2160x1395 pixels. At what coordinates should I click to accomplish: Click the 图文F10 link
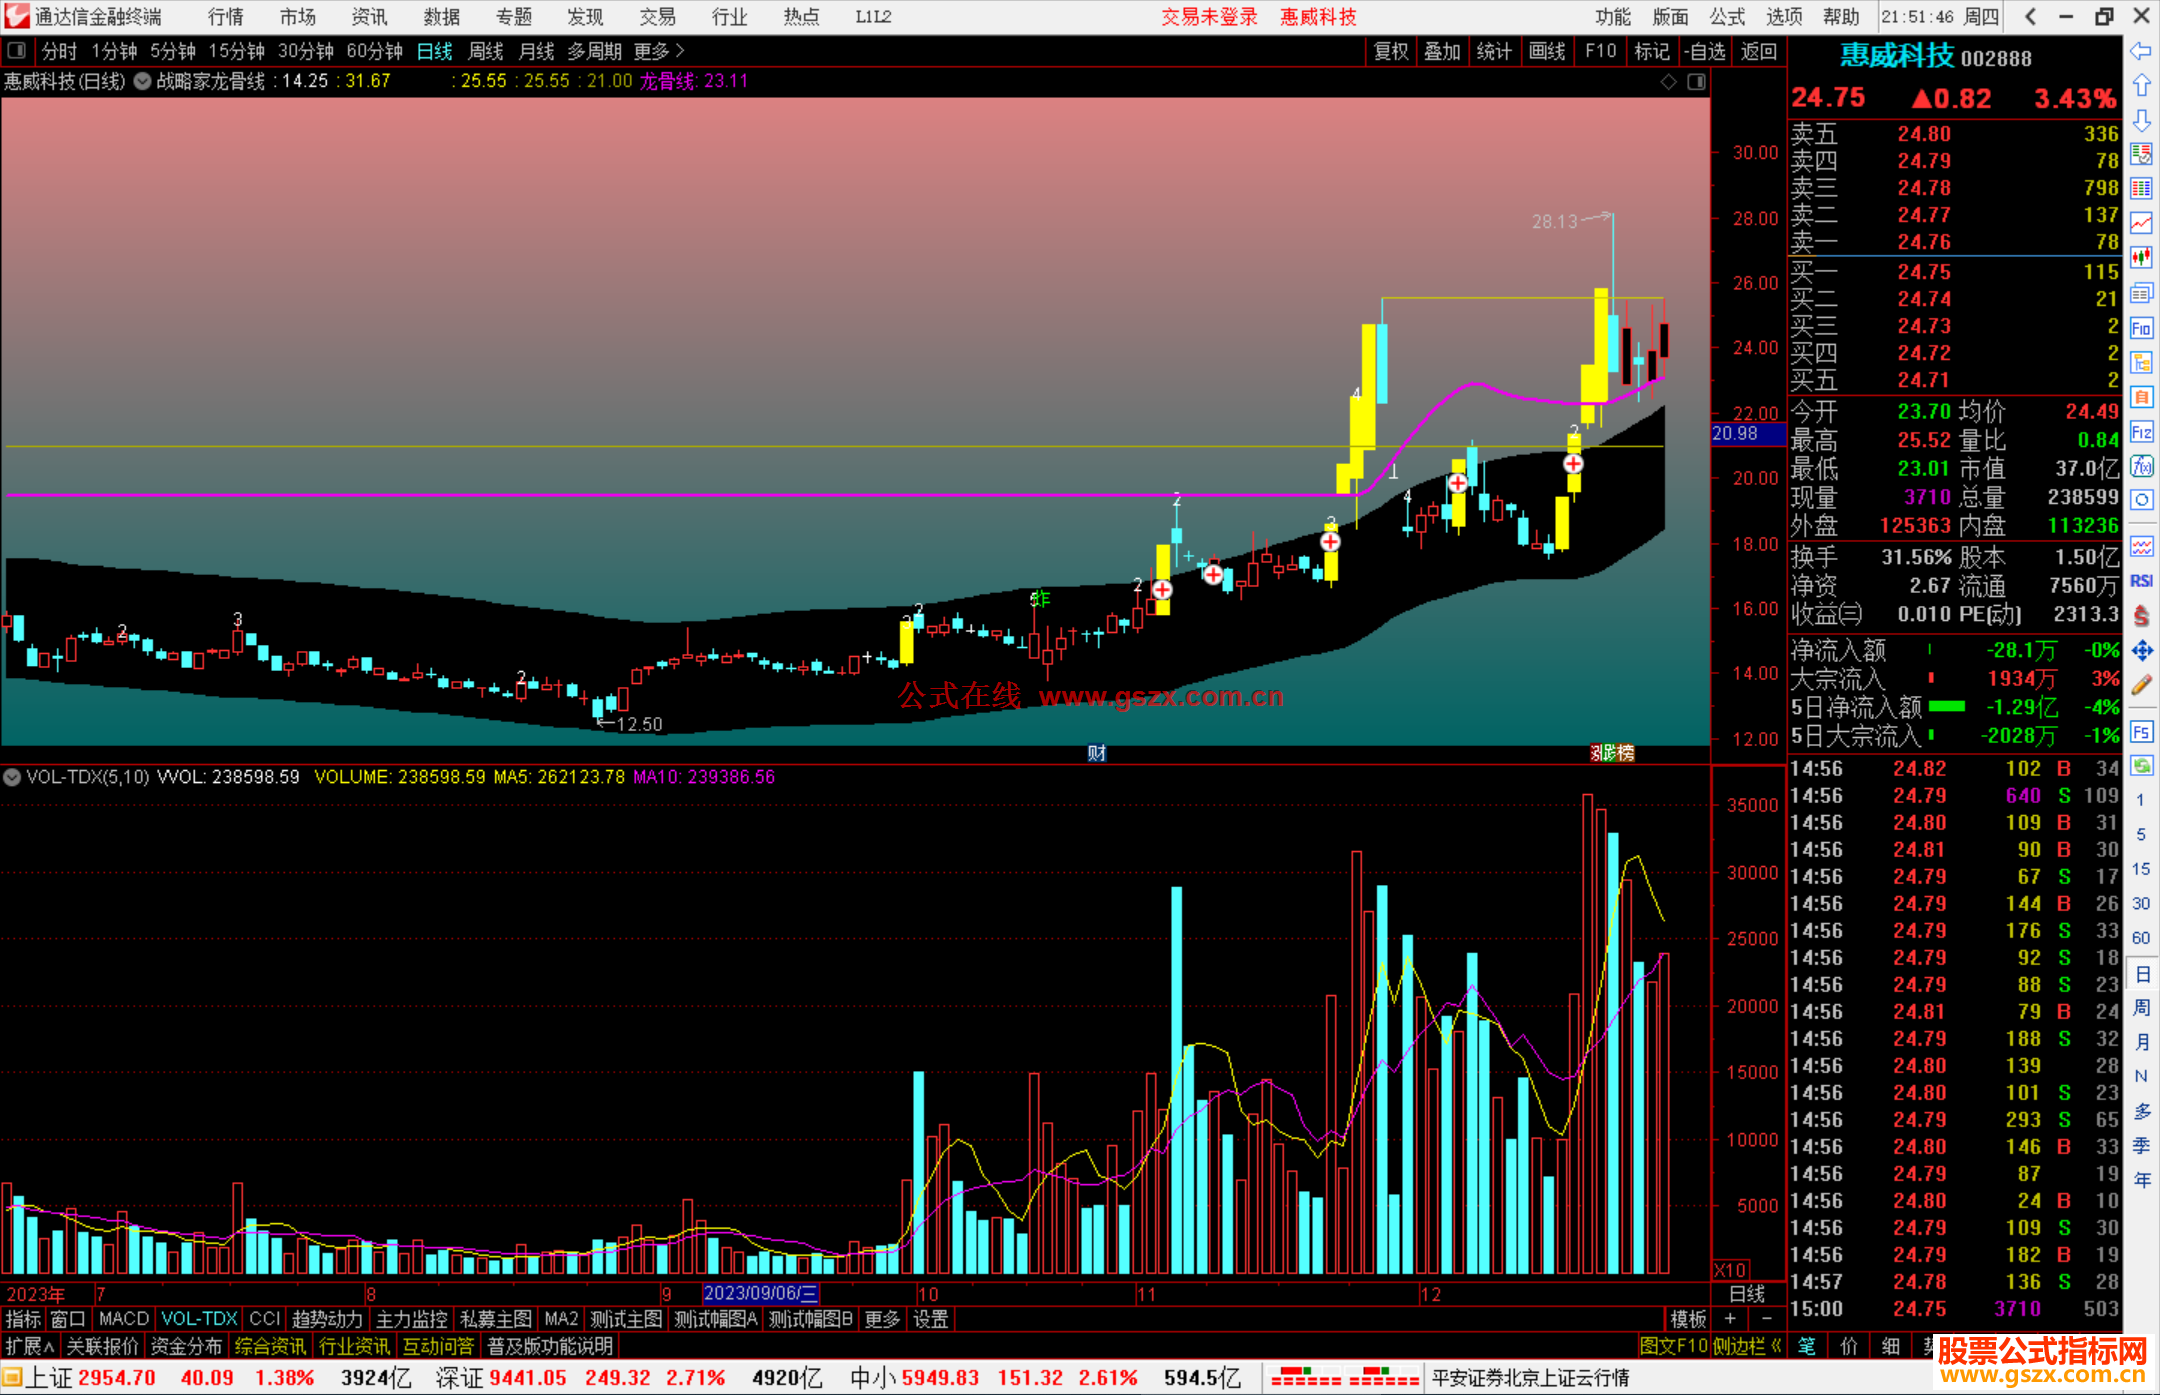point(1673,1346)
